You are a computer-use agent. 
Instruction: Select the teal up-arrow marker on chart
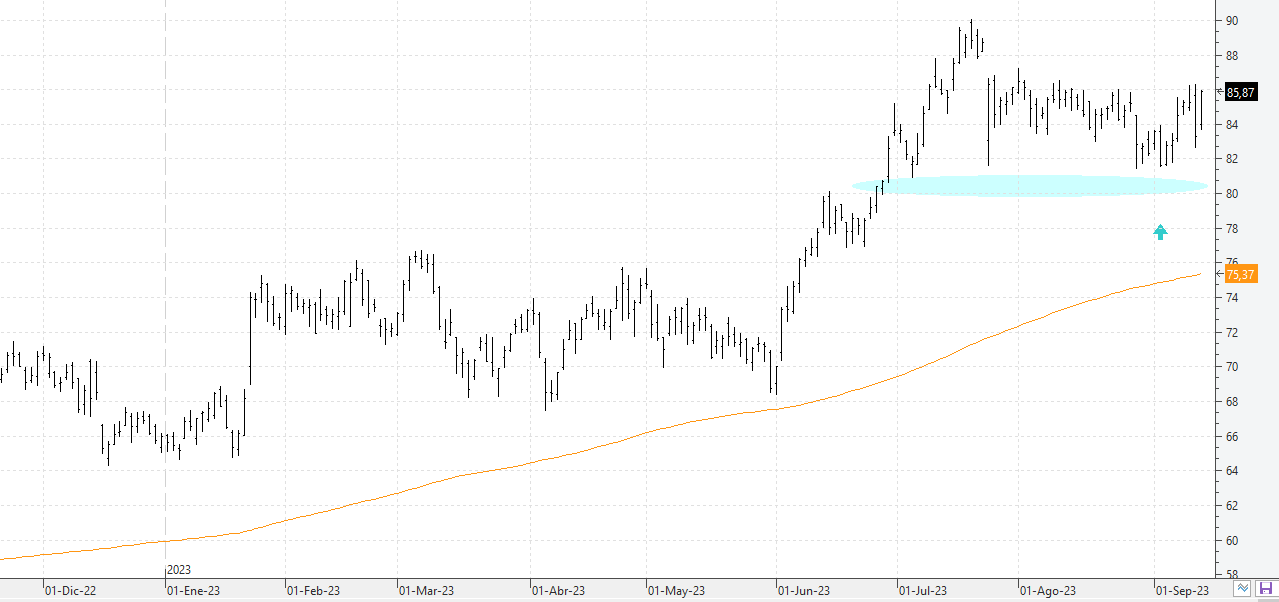(1160, 232)
